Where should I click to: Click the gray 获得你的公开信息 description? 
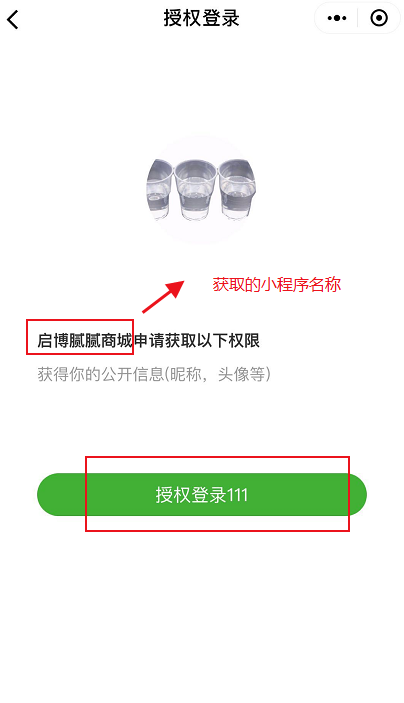click(x=154, y=374)
